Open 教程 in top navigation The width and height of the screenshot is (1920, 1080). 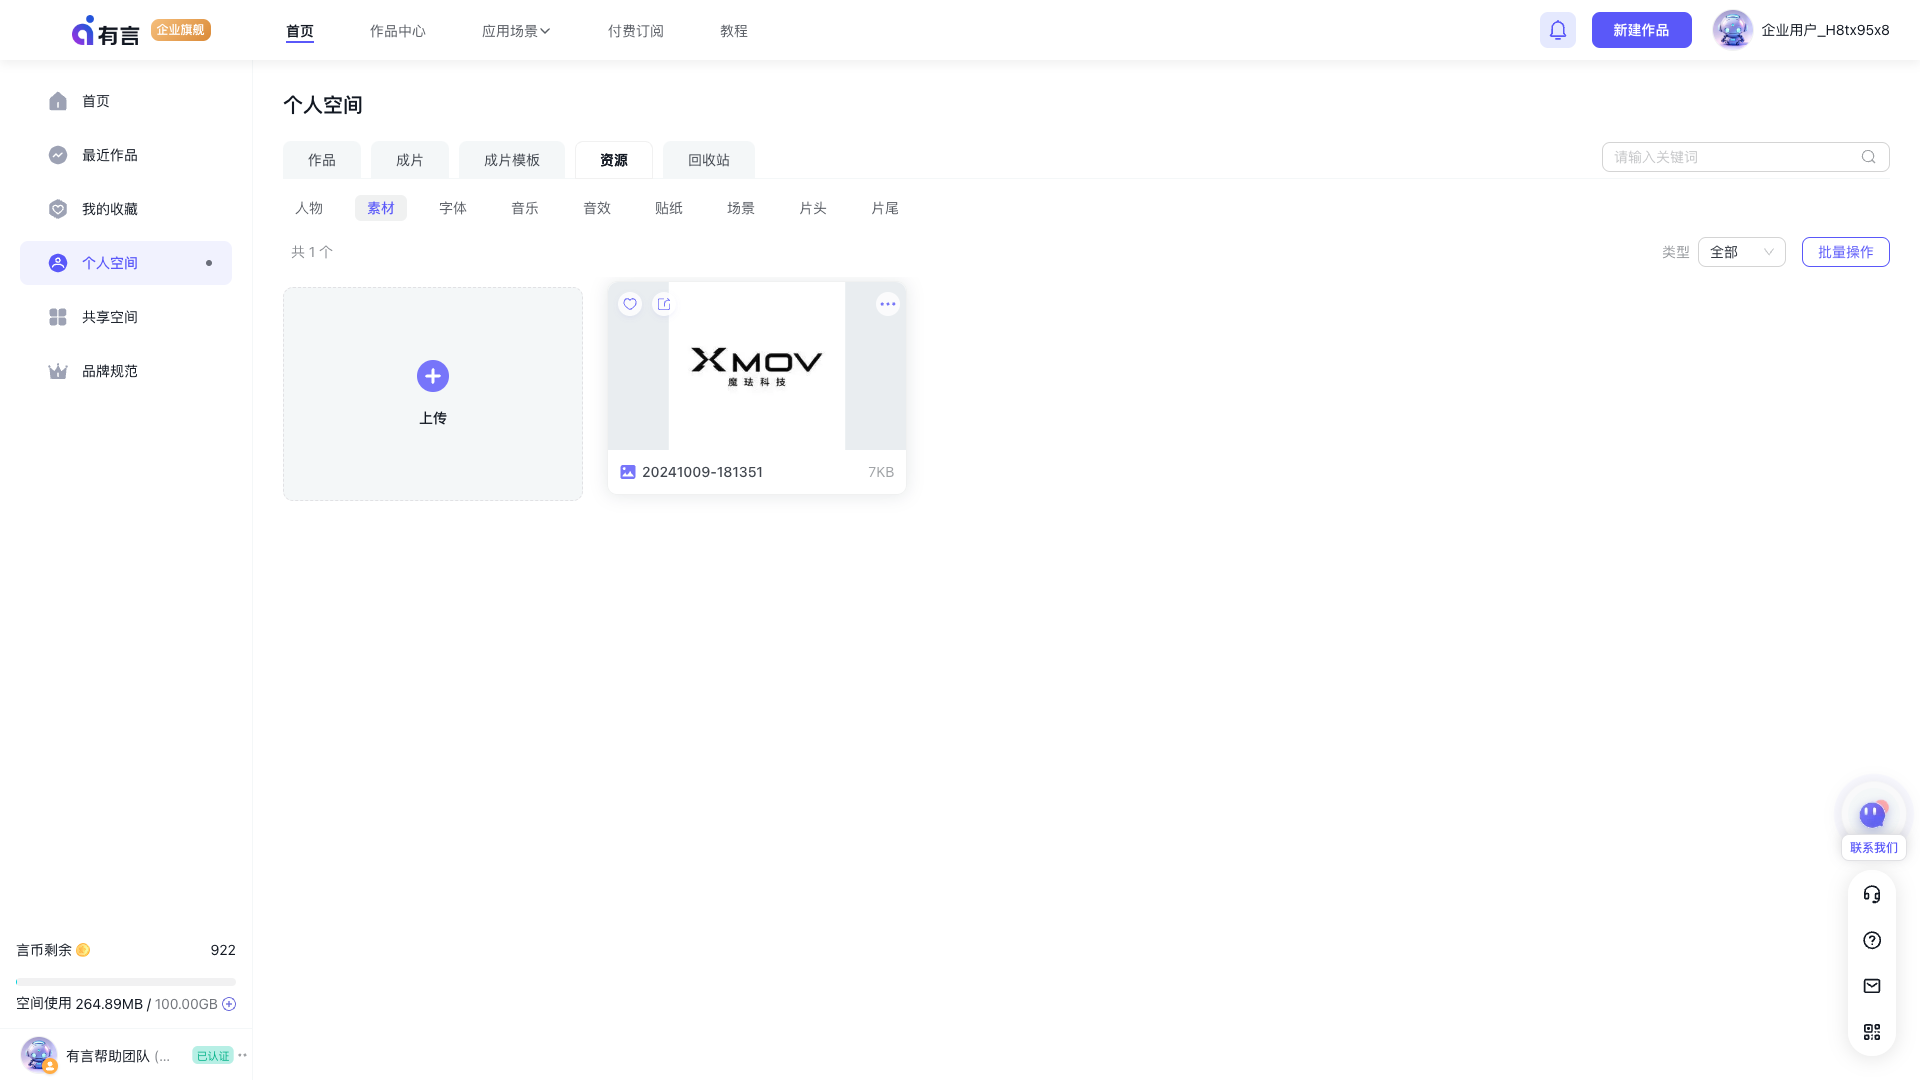point(734,31)
